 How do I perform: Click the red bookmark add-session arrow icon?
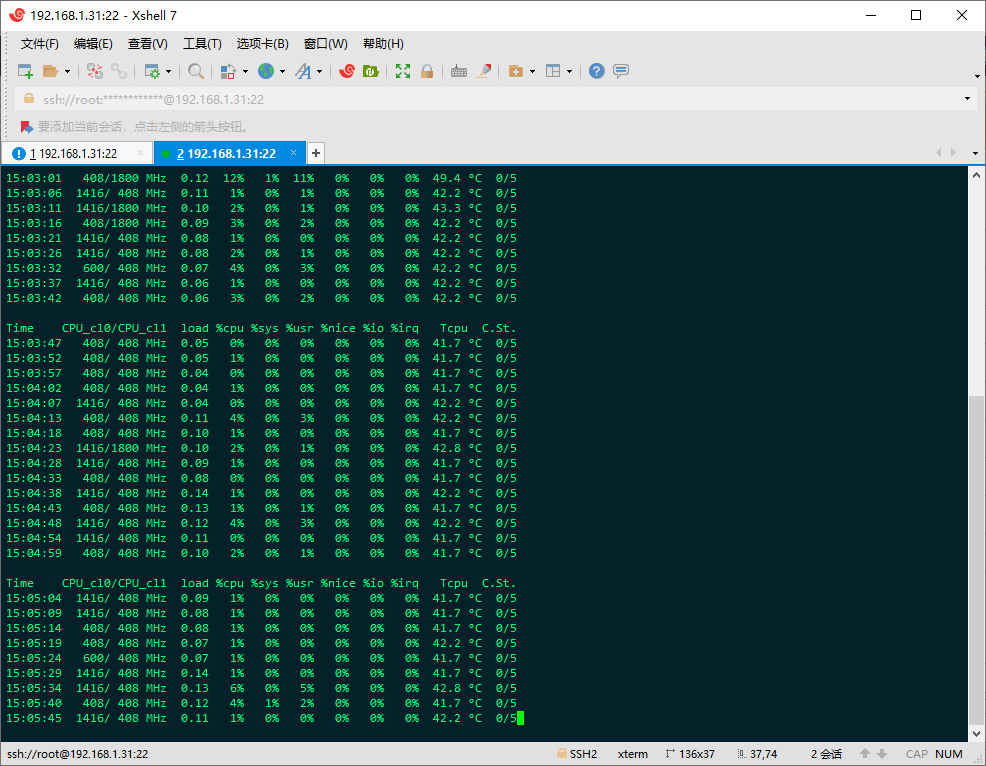[26, 127]
